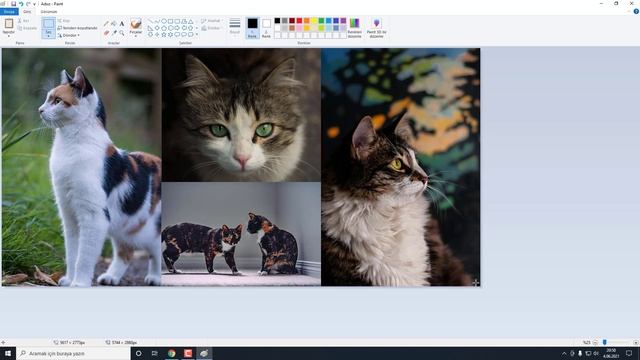Click the Kırp crop button
This screenshot has width=640, height=360.
(64, 20)
